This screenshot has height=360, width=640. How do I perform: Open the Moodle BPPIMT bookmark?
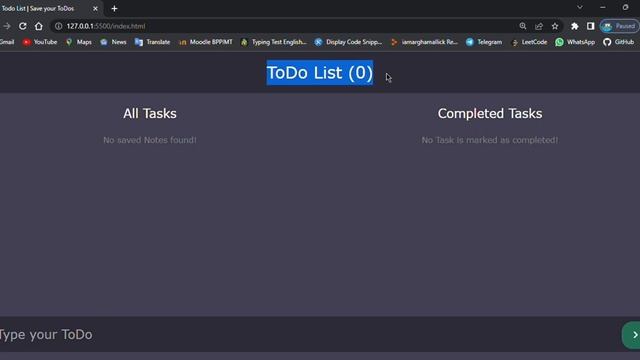click(206, 42)
